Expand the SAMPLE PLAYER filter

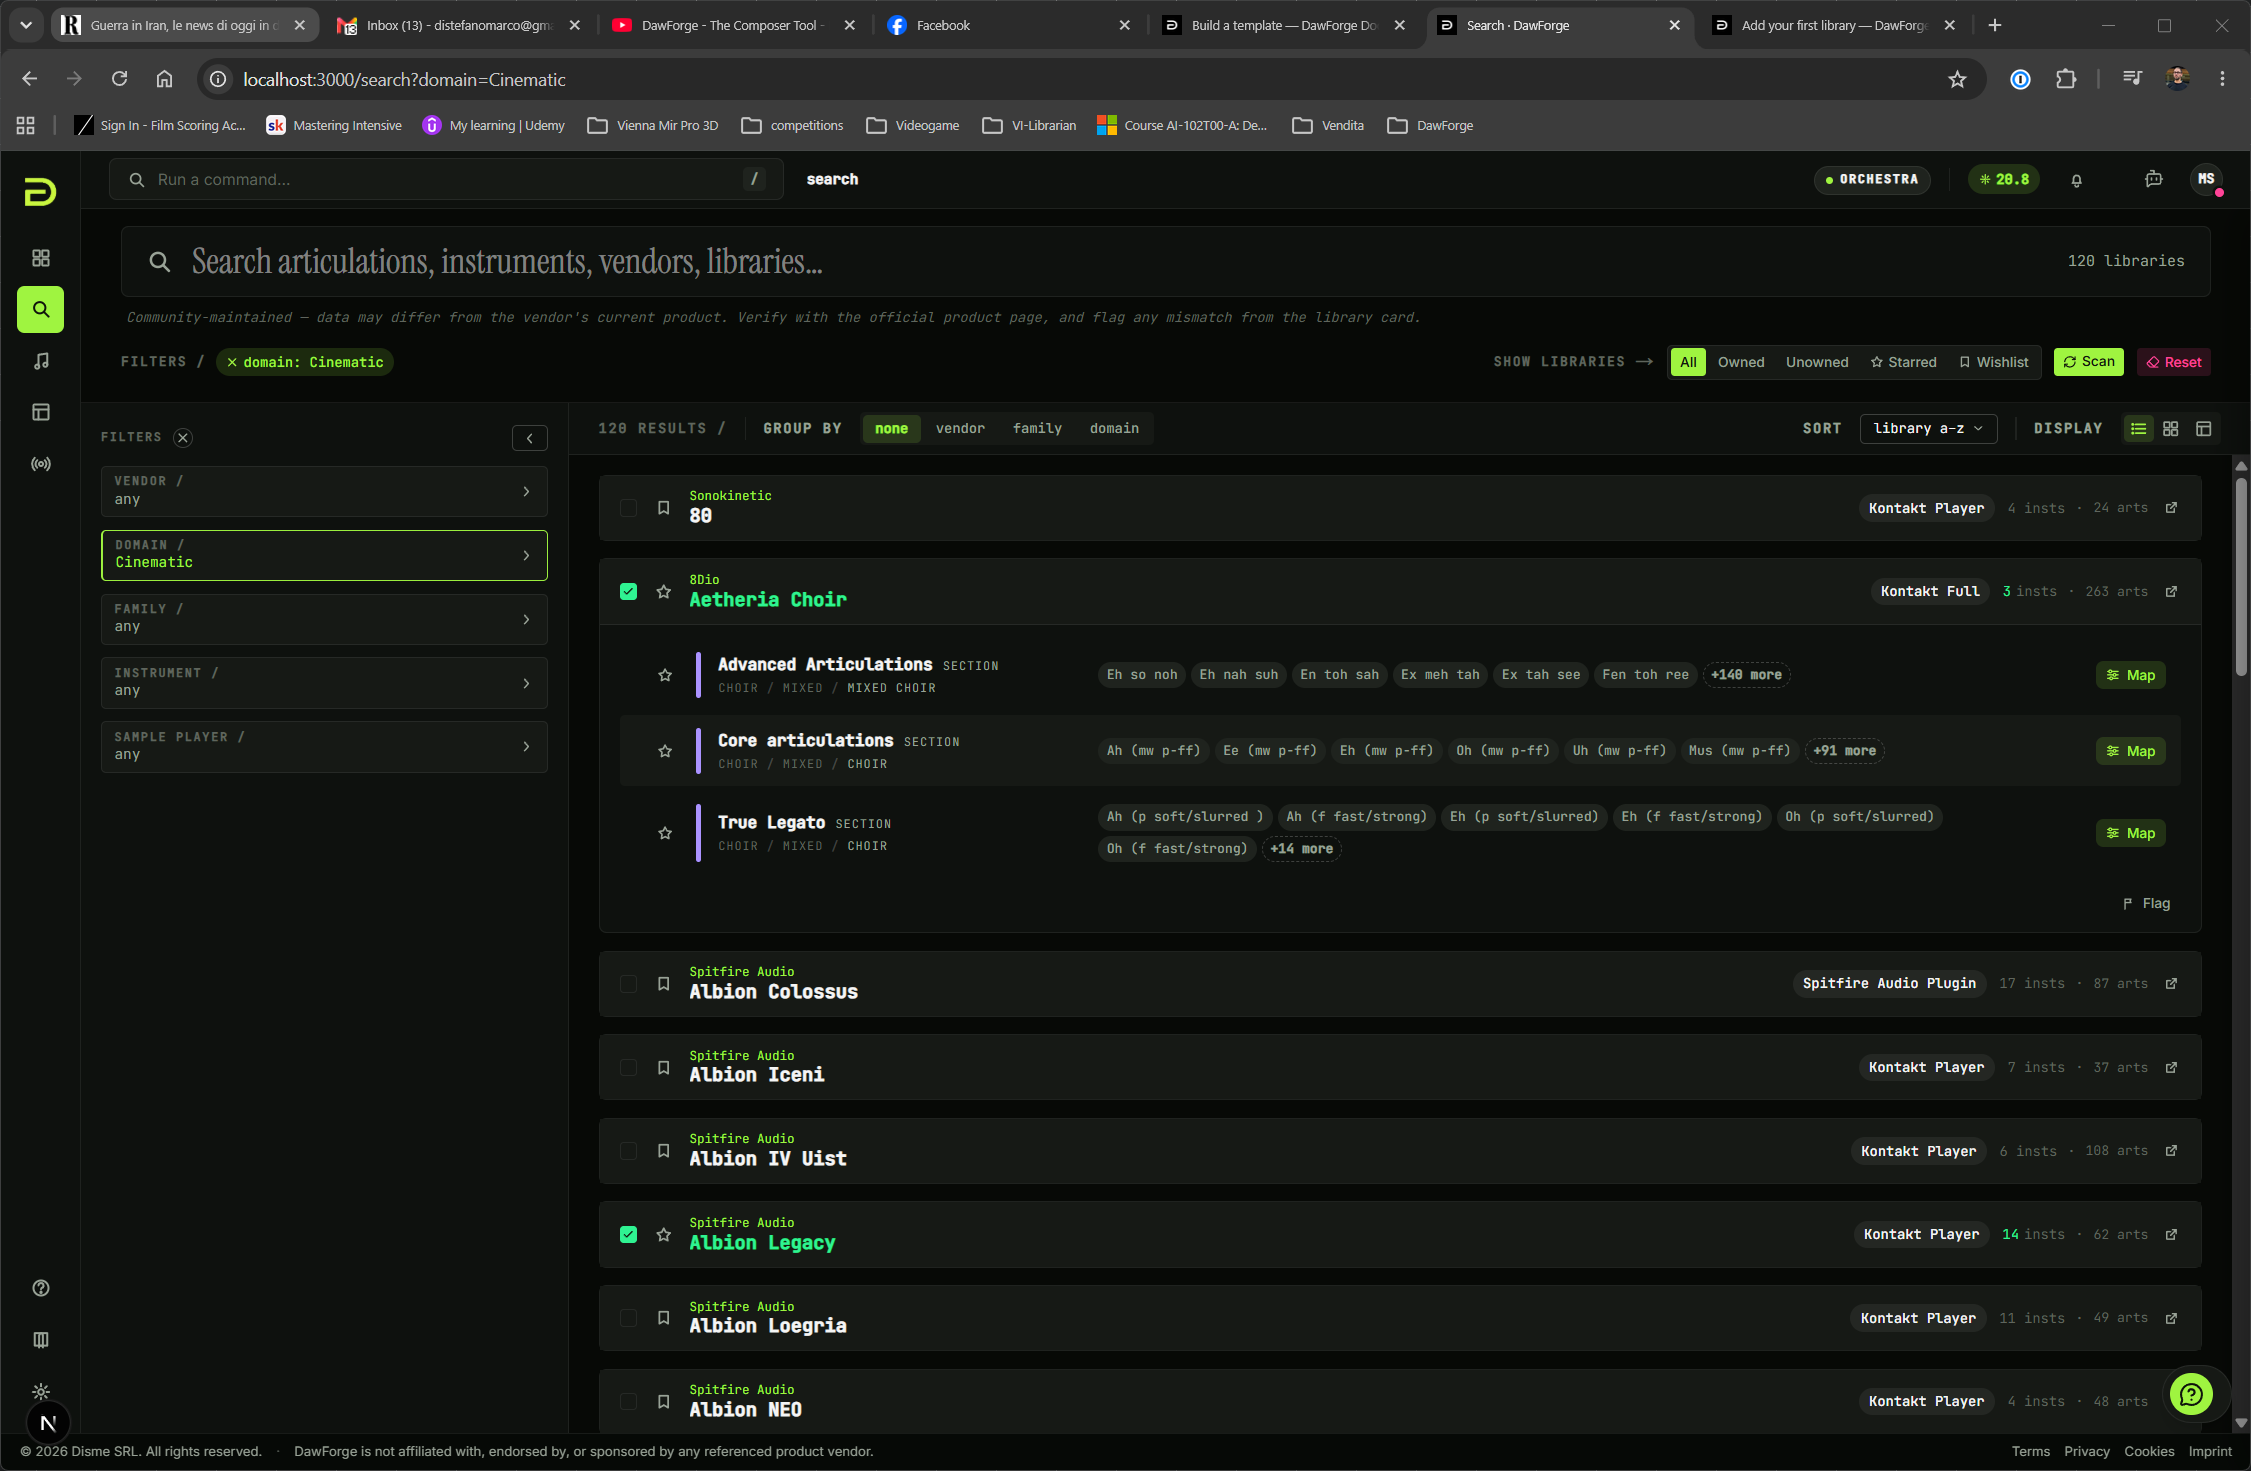(324, 747)
